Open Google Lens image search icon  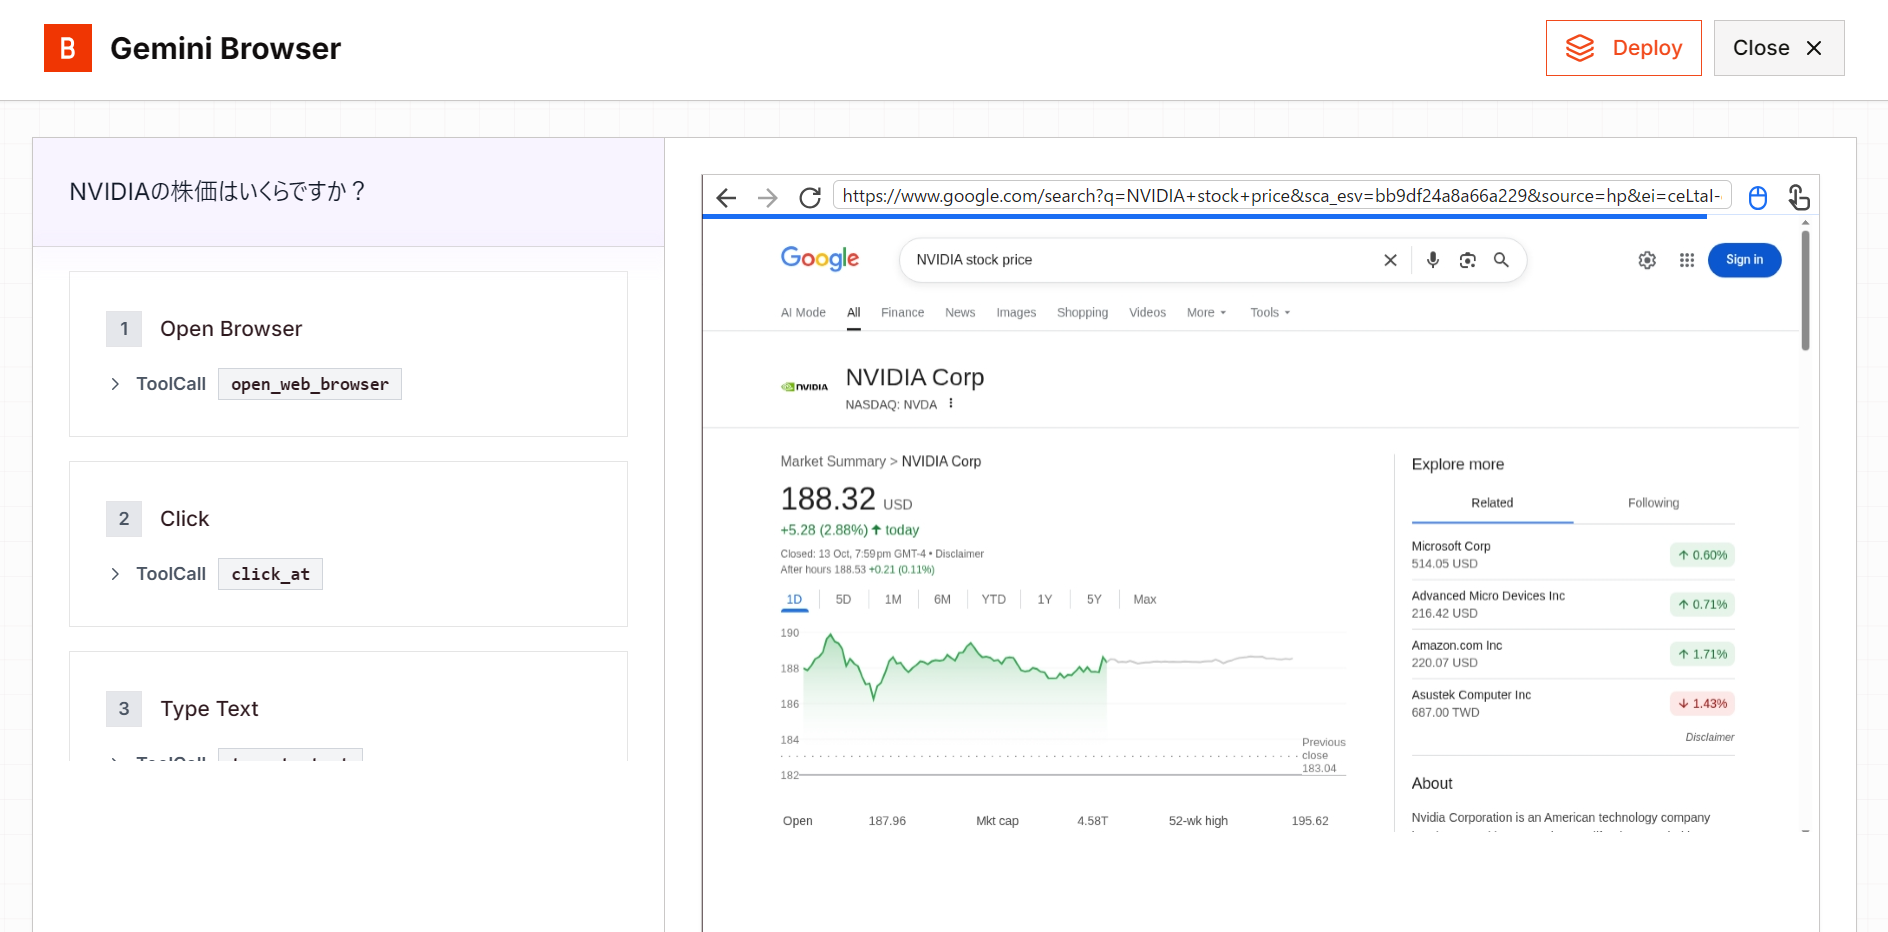1467,260
